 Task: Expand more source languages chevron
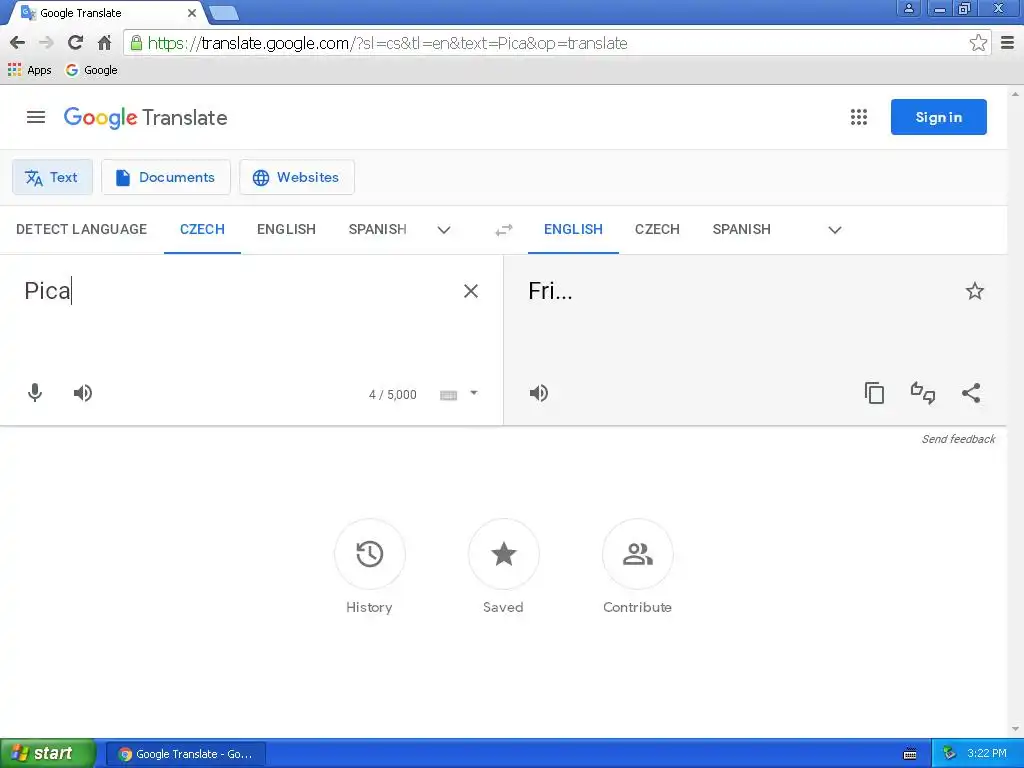pos(444,230)
